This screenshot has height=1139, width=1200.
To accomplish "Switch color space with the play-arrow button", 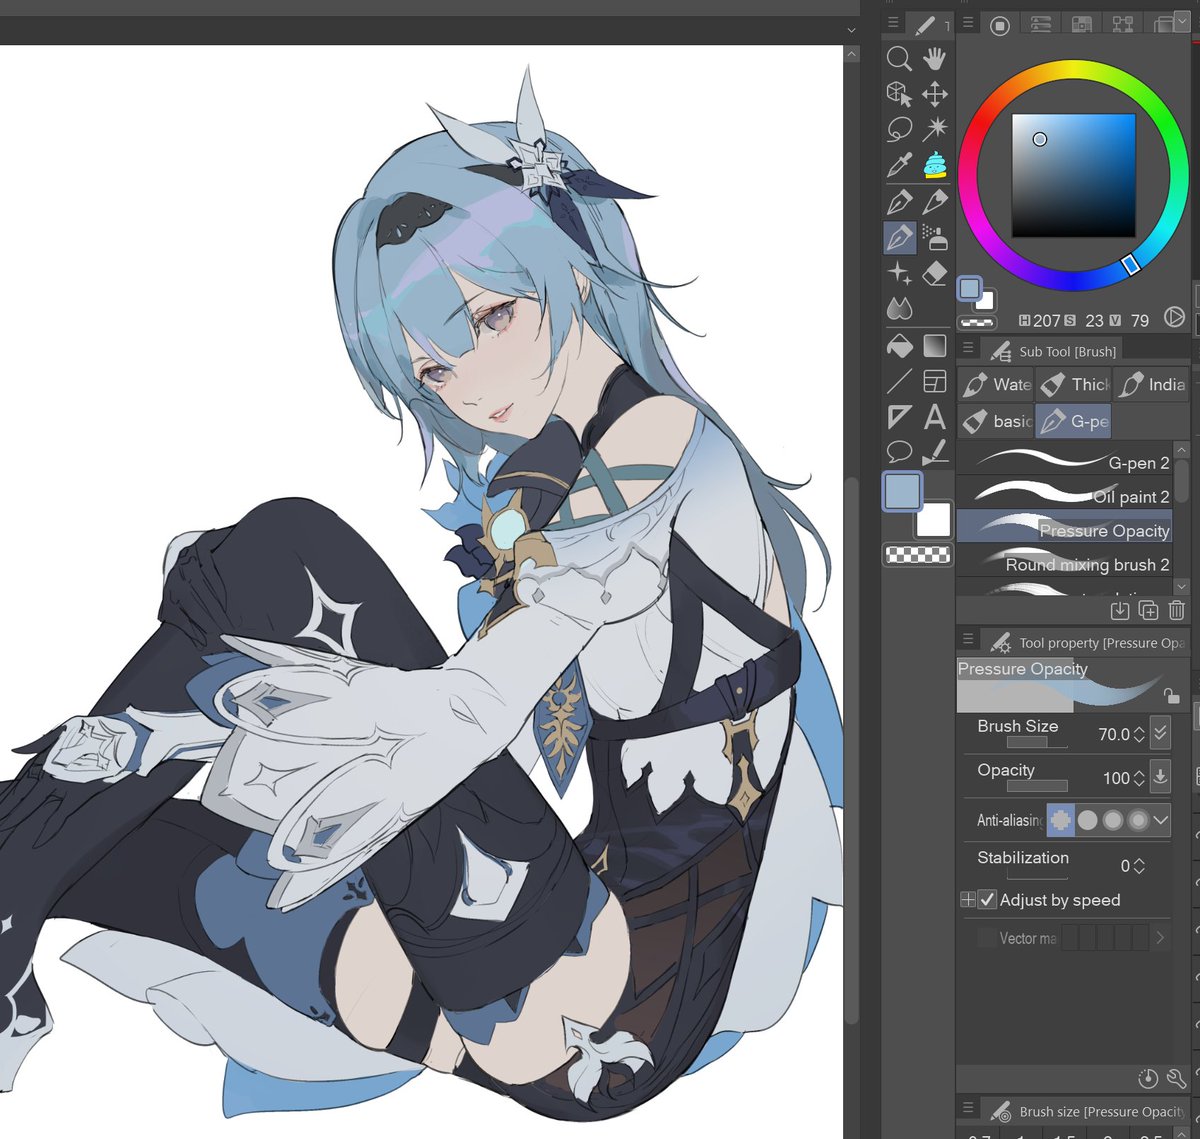I will click(x=1175, y=318).
